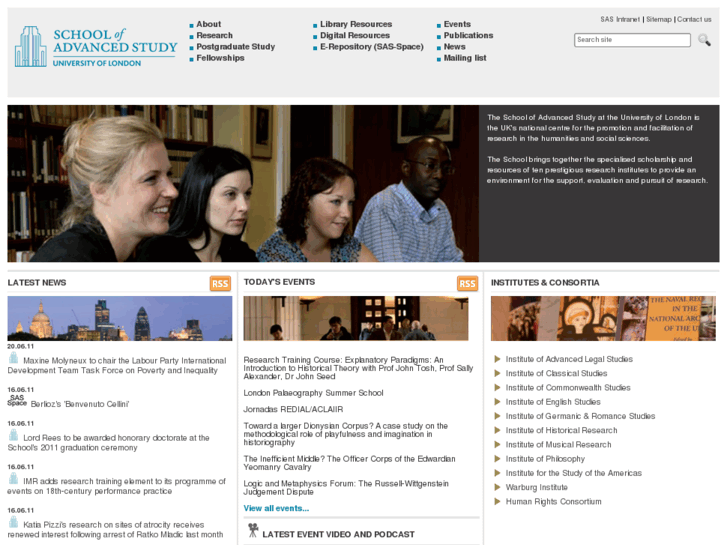727x545 pixels.
Task: Click the hero photo of four researchers
Action: (243, 184)
